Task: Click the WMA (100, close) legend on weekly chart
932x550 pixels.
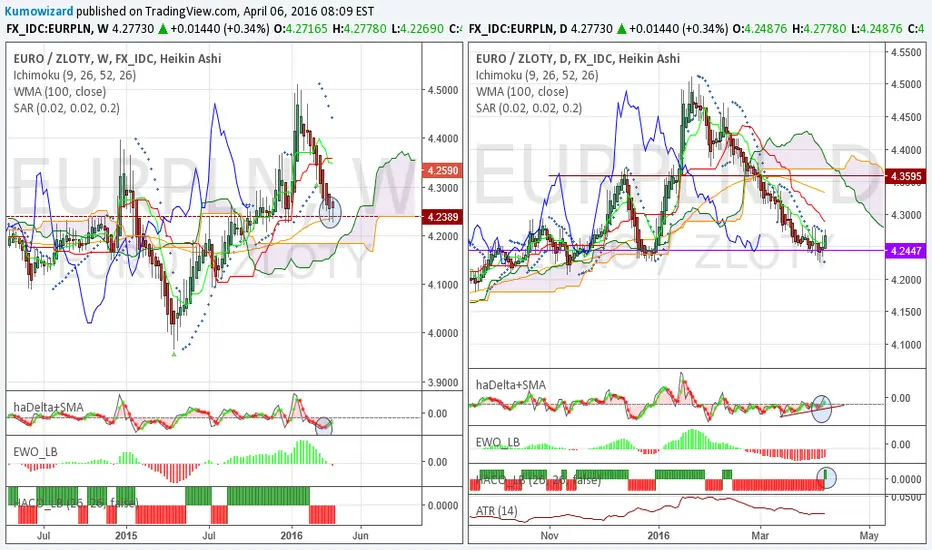Action: (x=59, y=92)
